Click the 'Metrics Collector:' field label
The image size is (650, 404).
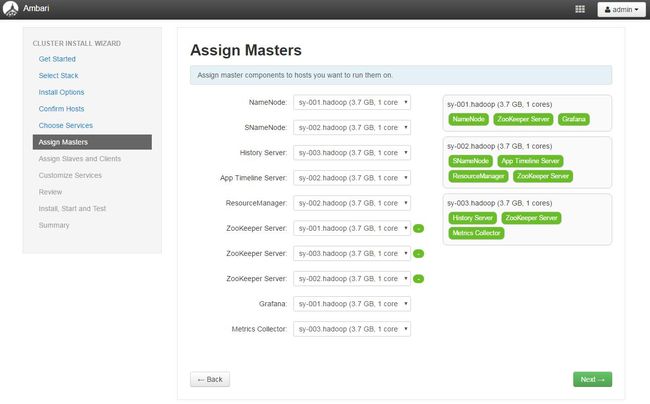point(259,329)
